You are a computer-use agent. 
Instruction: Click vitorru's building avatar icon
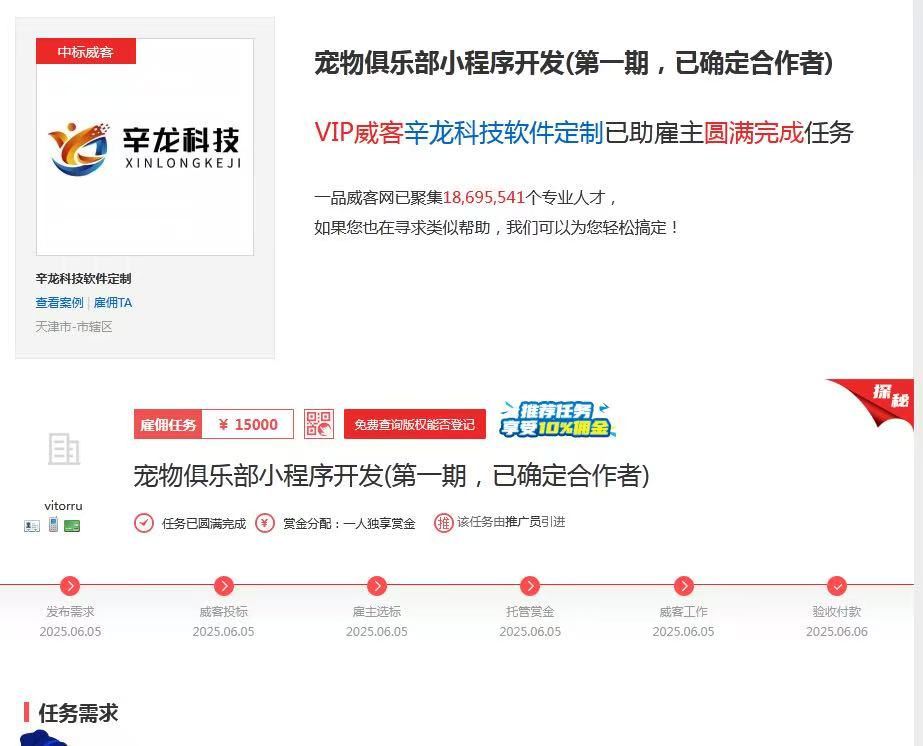pos(63,450)
